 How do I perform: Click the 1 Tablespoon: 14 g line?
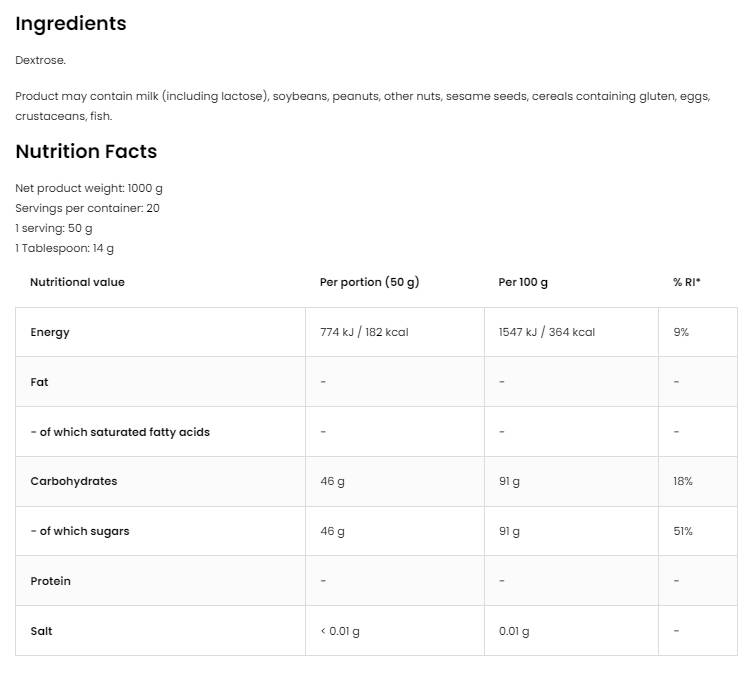tap(65, 248)
